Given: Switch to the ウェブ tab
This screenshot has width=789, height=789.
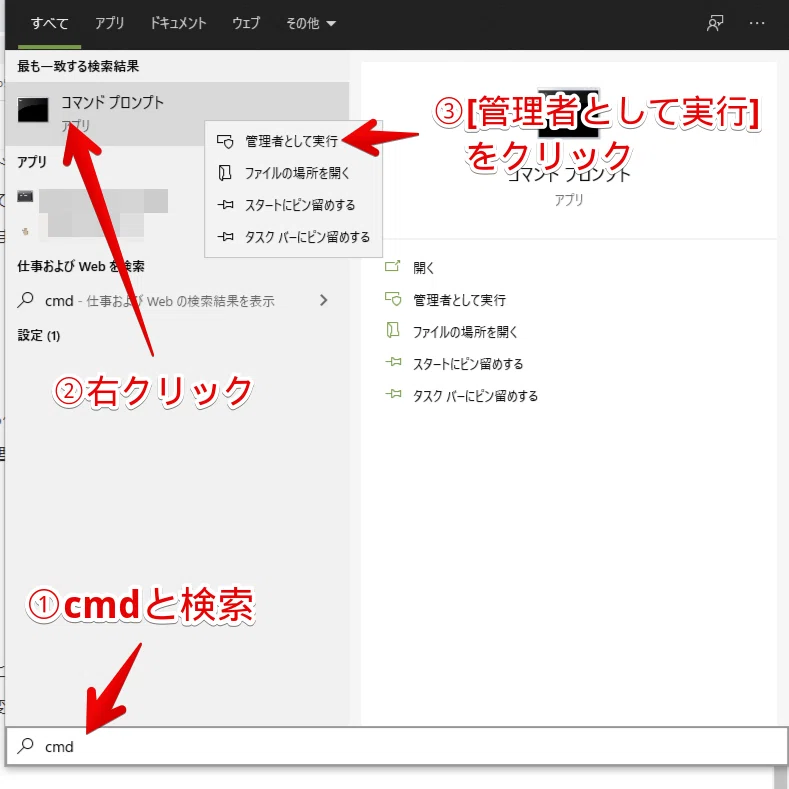Looking at the screenshot, I should [246, 23].
